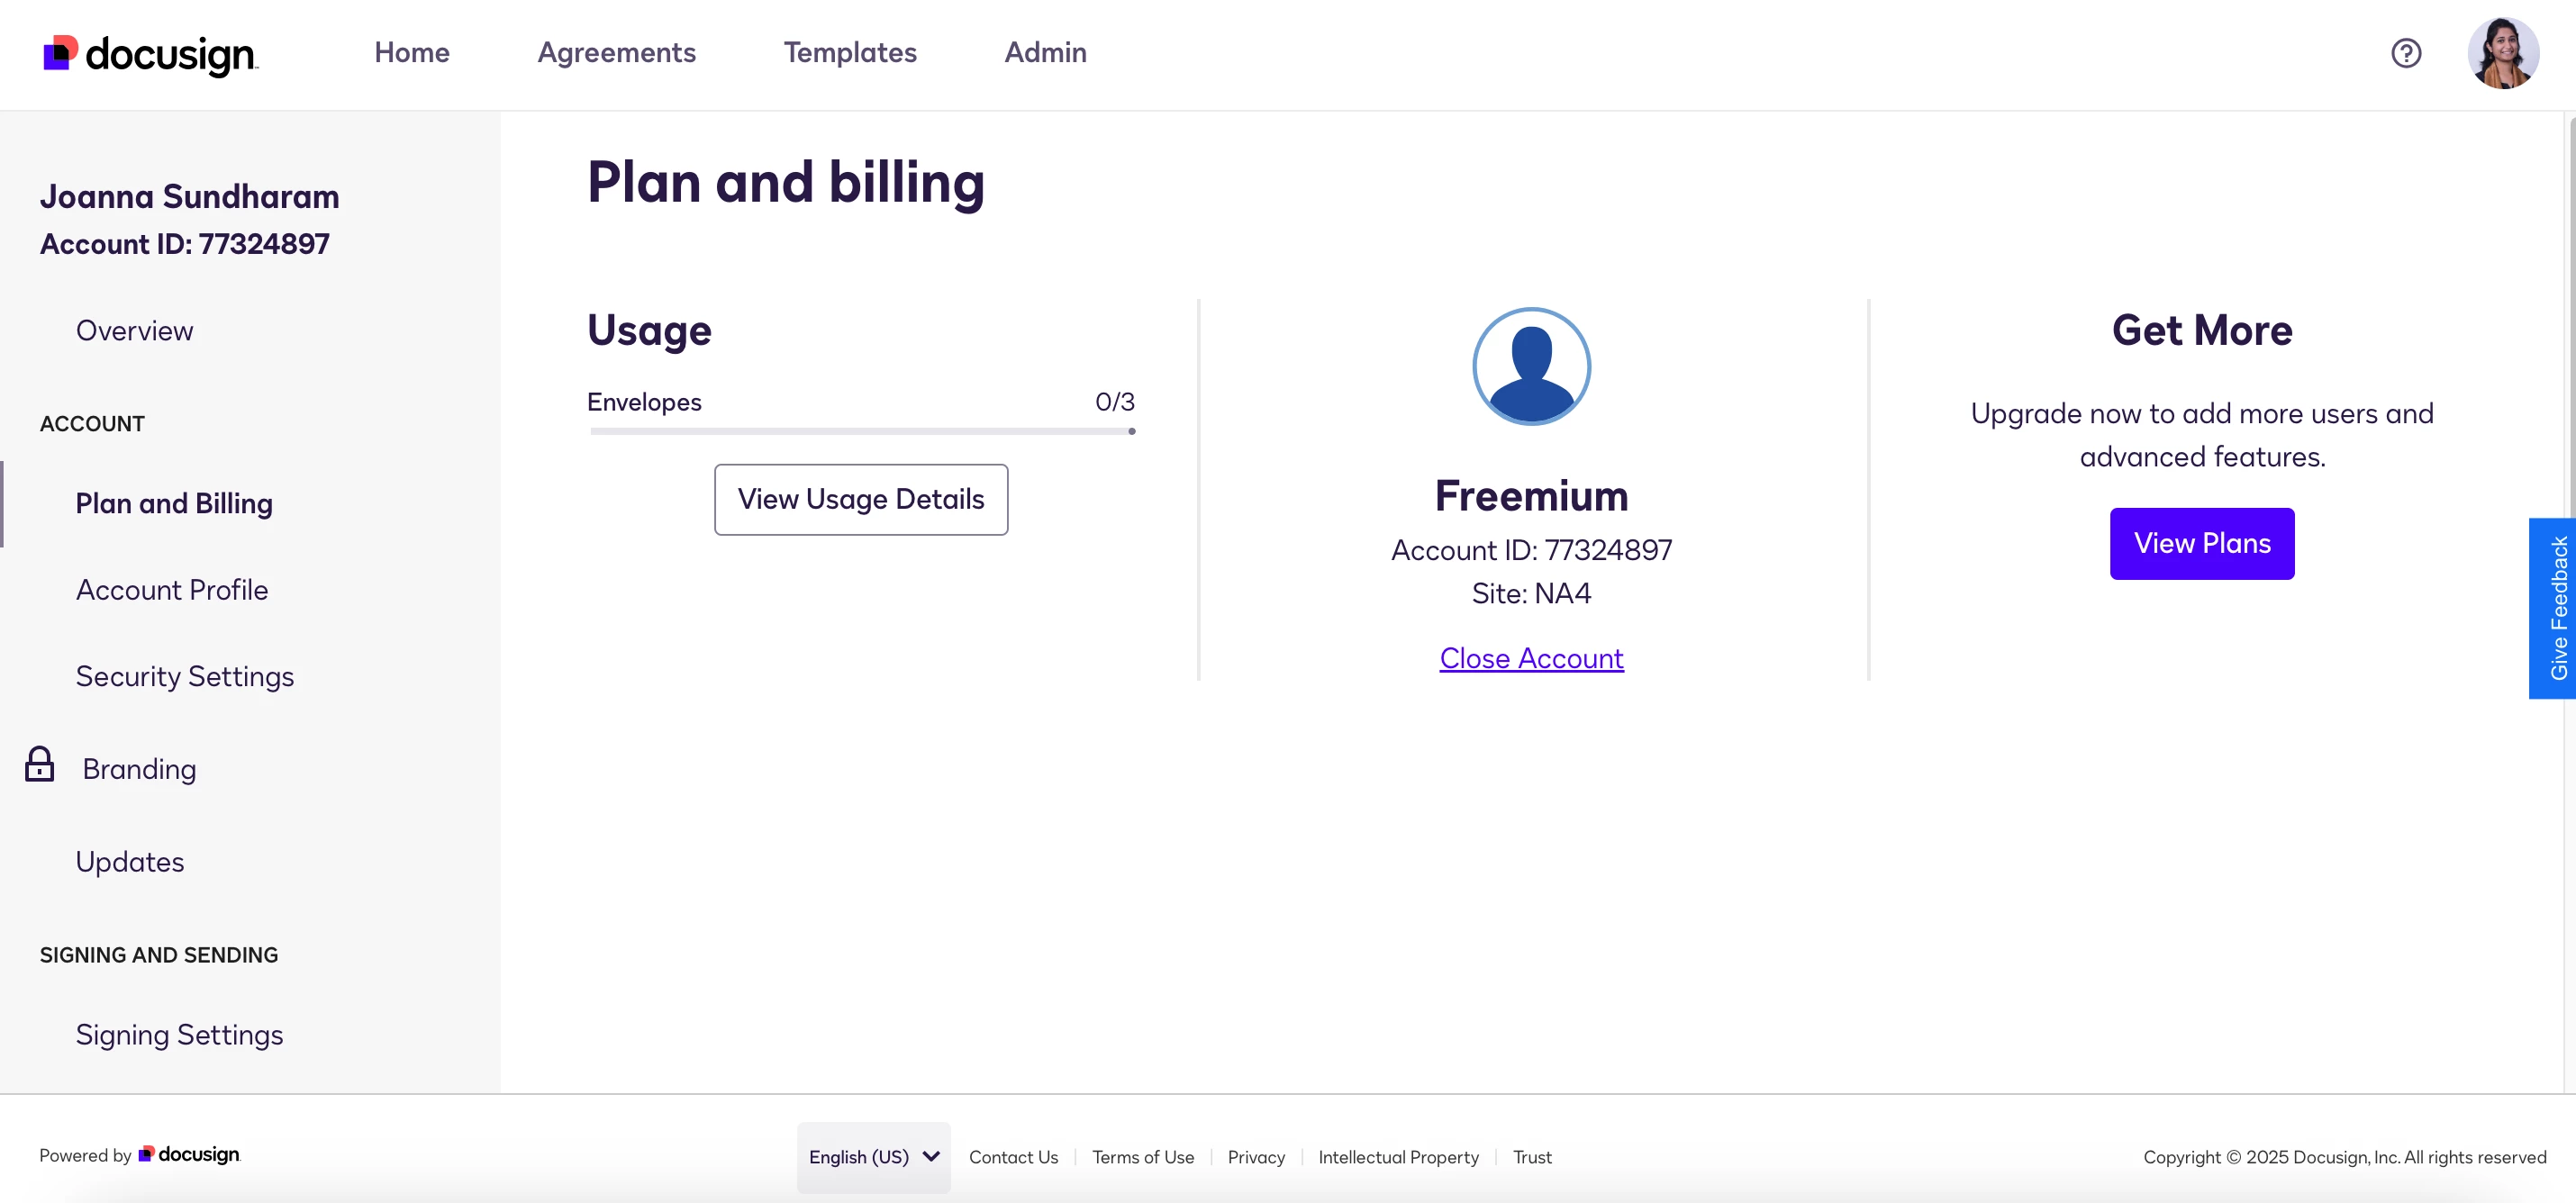This screenshot has height=1203, width=2576.
Task: Click the Envelopes usage progress bar
Action: [862, 431]
